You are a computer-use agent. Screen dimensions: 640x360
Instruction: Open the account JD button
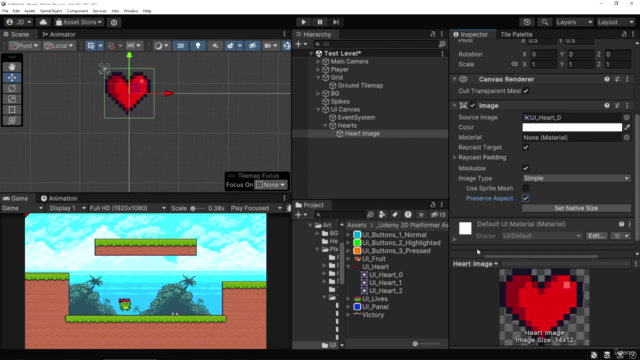(19, 22)
